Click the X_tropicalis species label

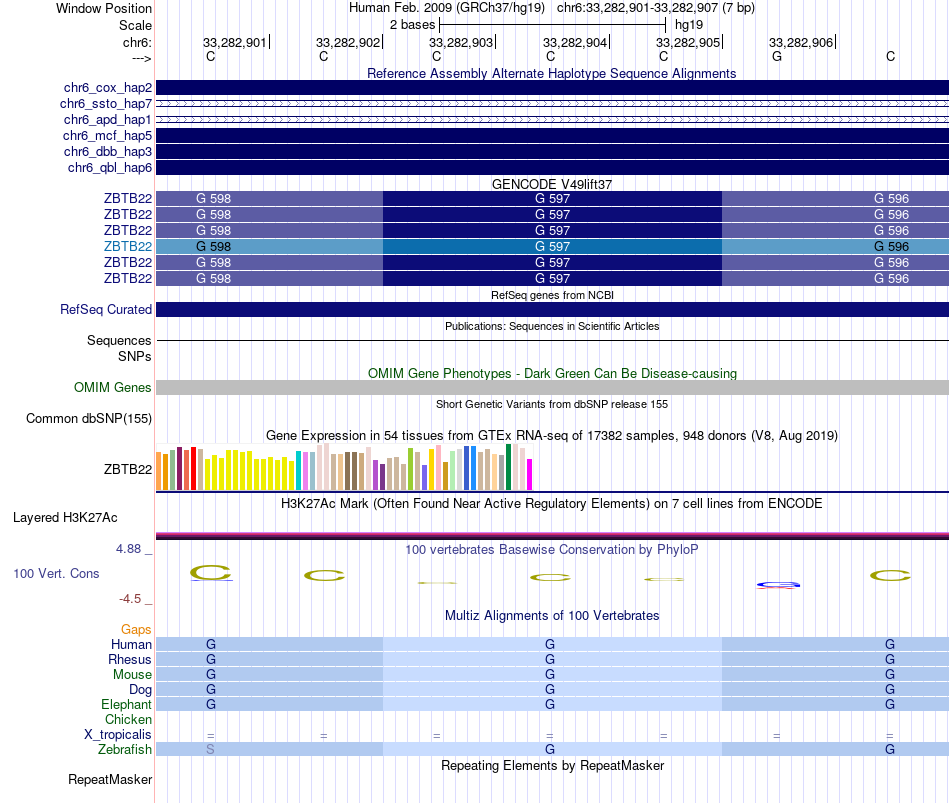coord(118,735)
